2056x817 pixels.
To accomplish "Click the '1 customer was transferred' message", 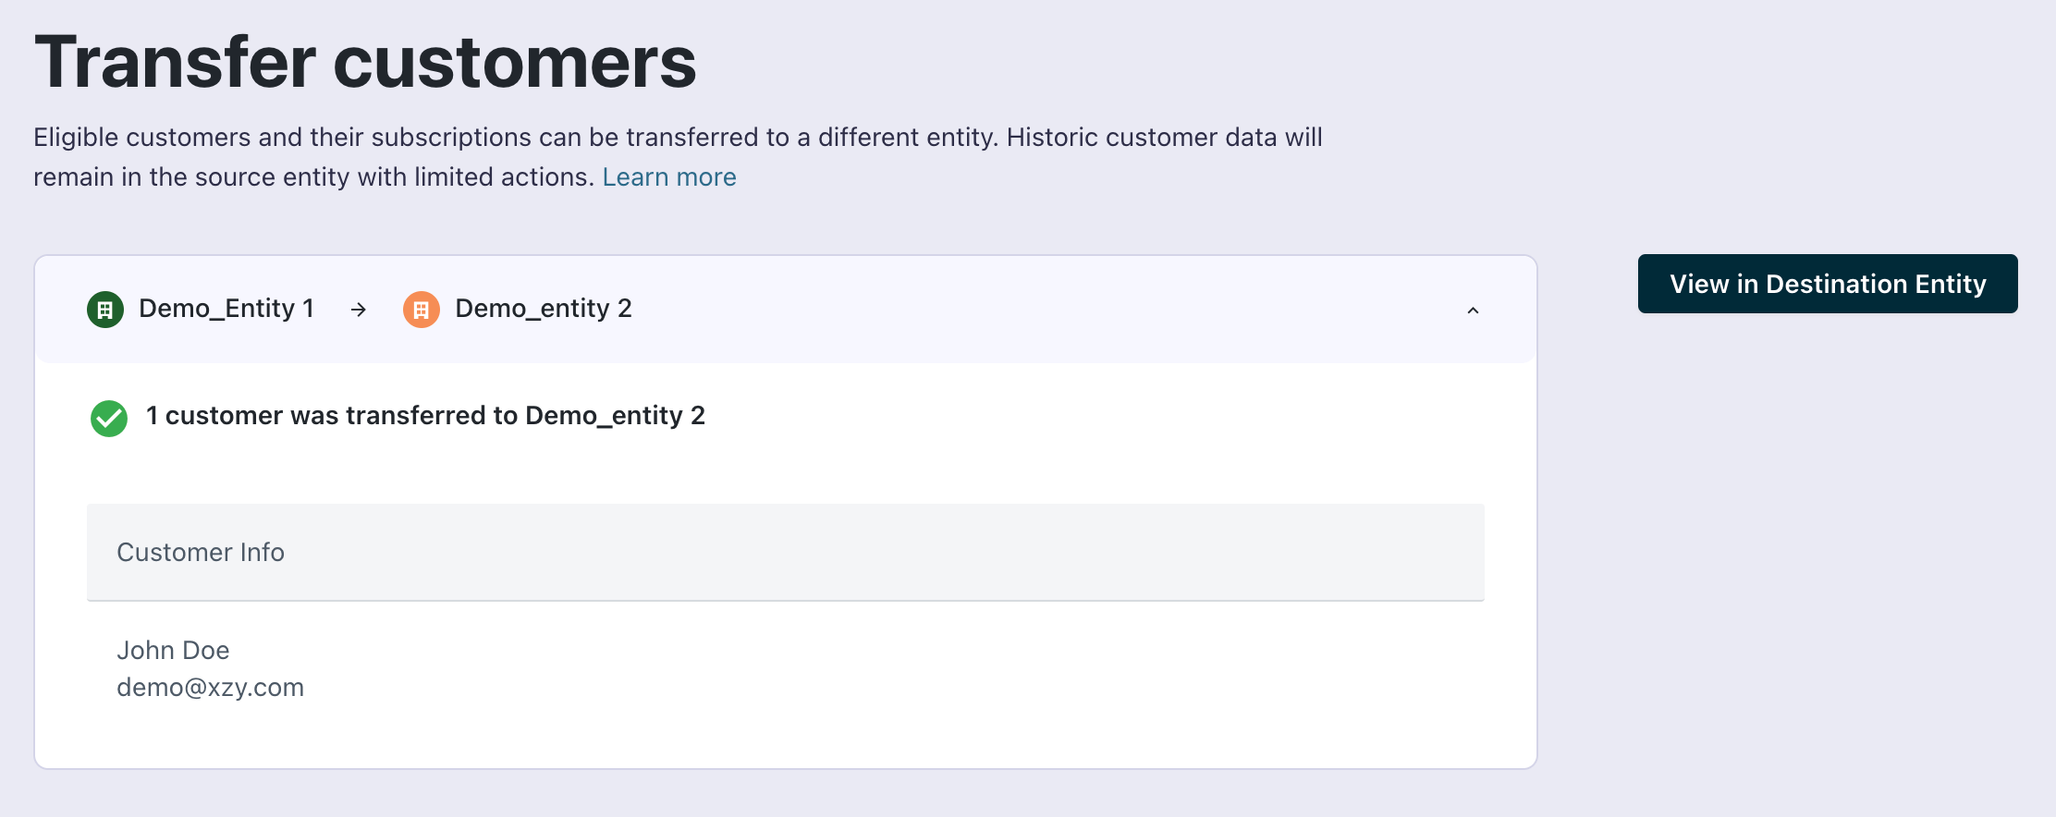I will [x=425, y=416].
